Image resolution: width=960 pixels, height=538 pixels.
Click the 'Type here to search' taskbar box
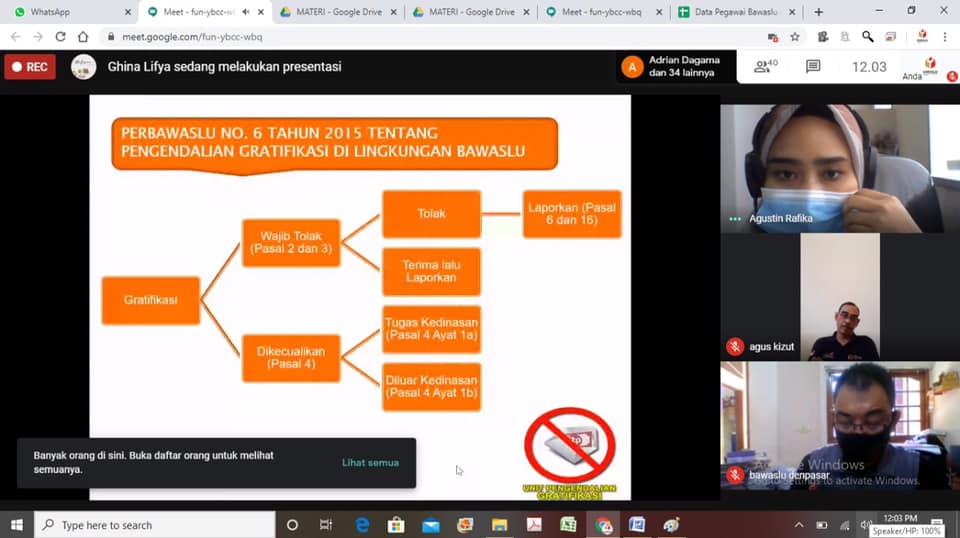(x=154, y=525)
